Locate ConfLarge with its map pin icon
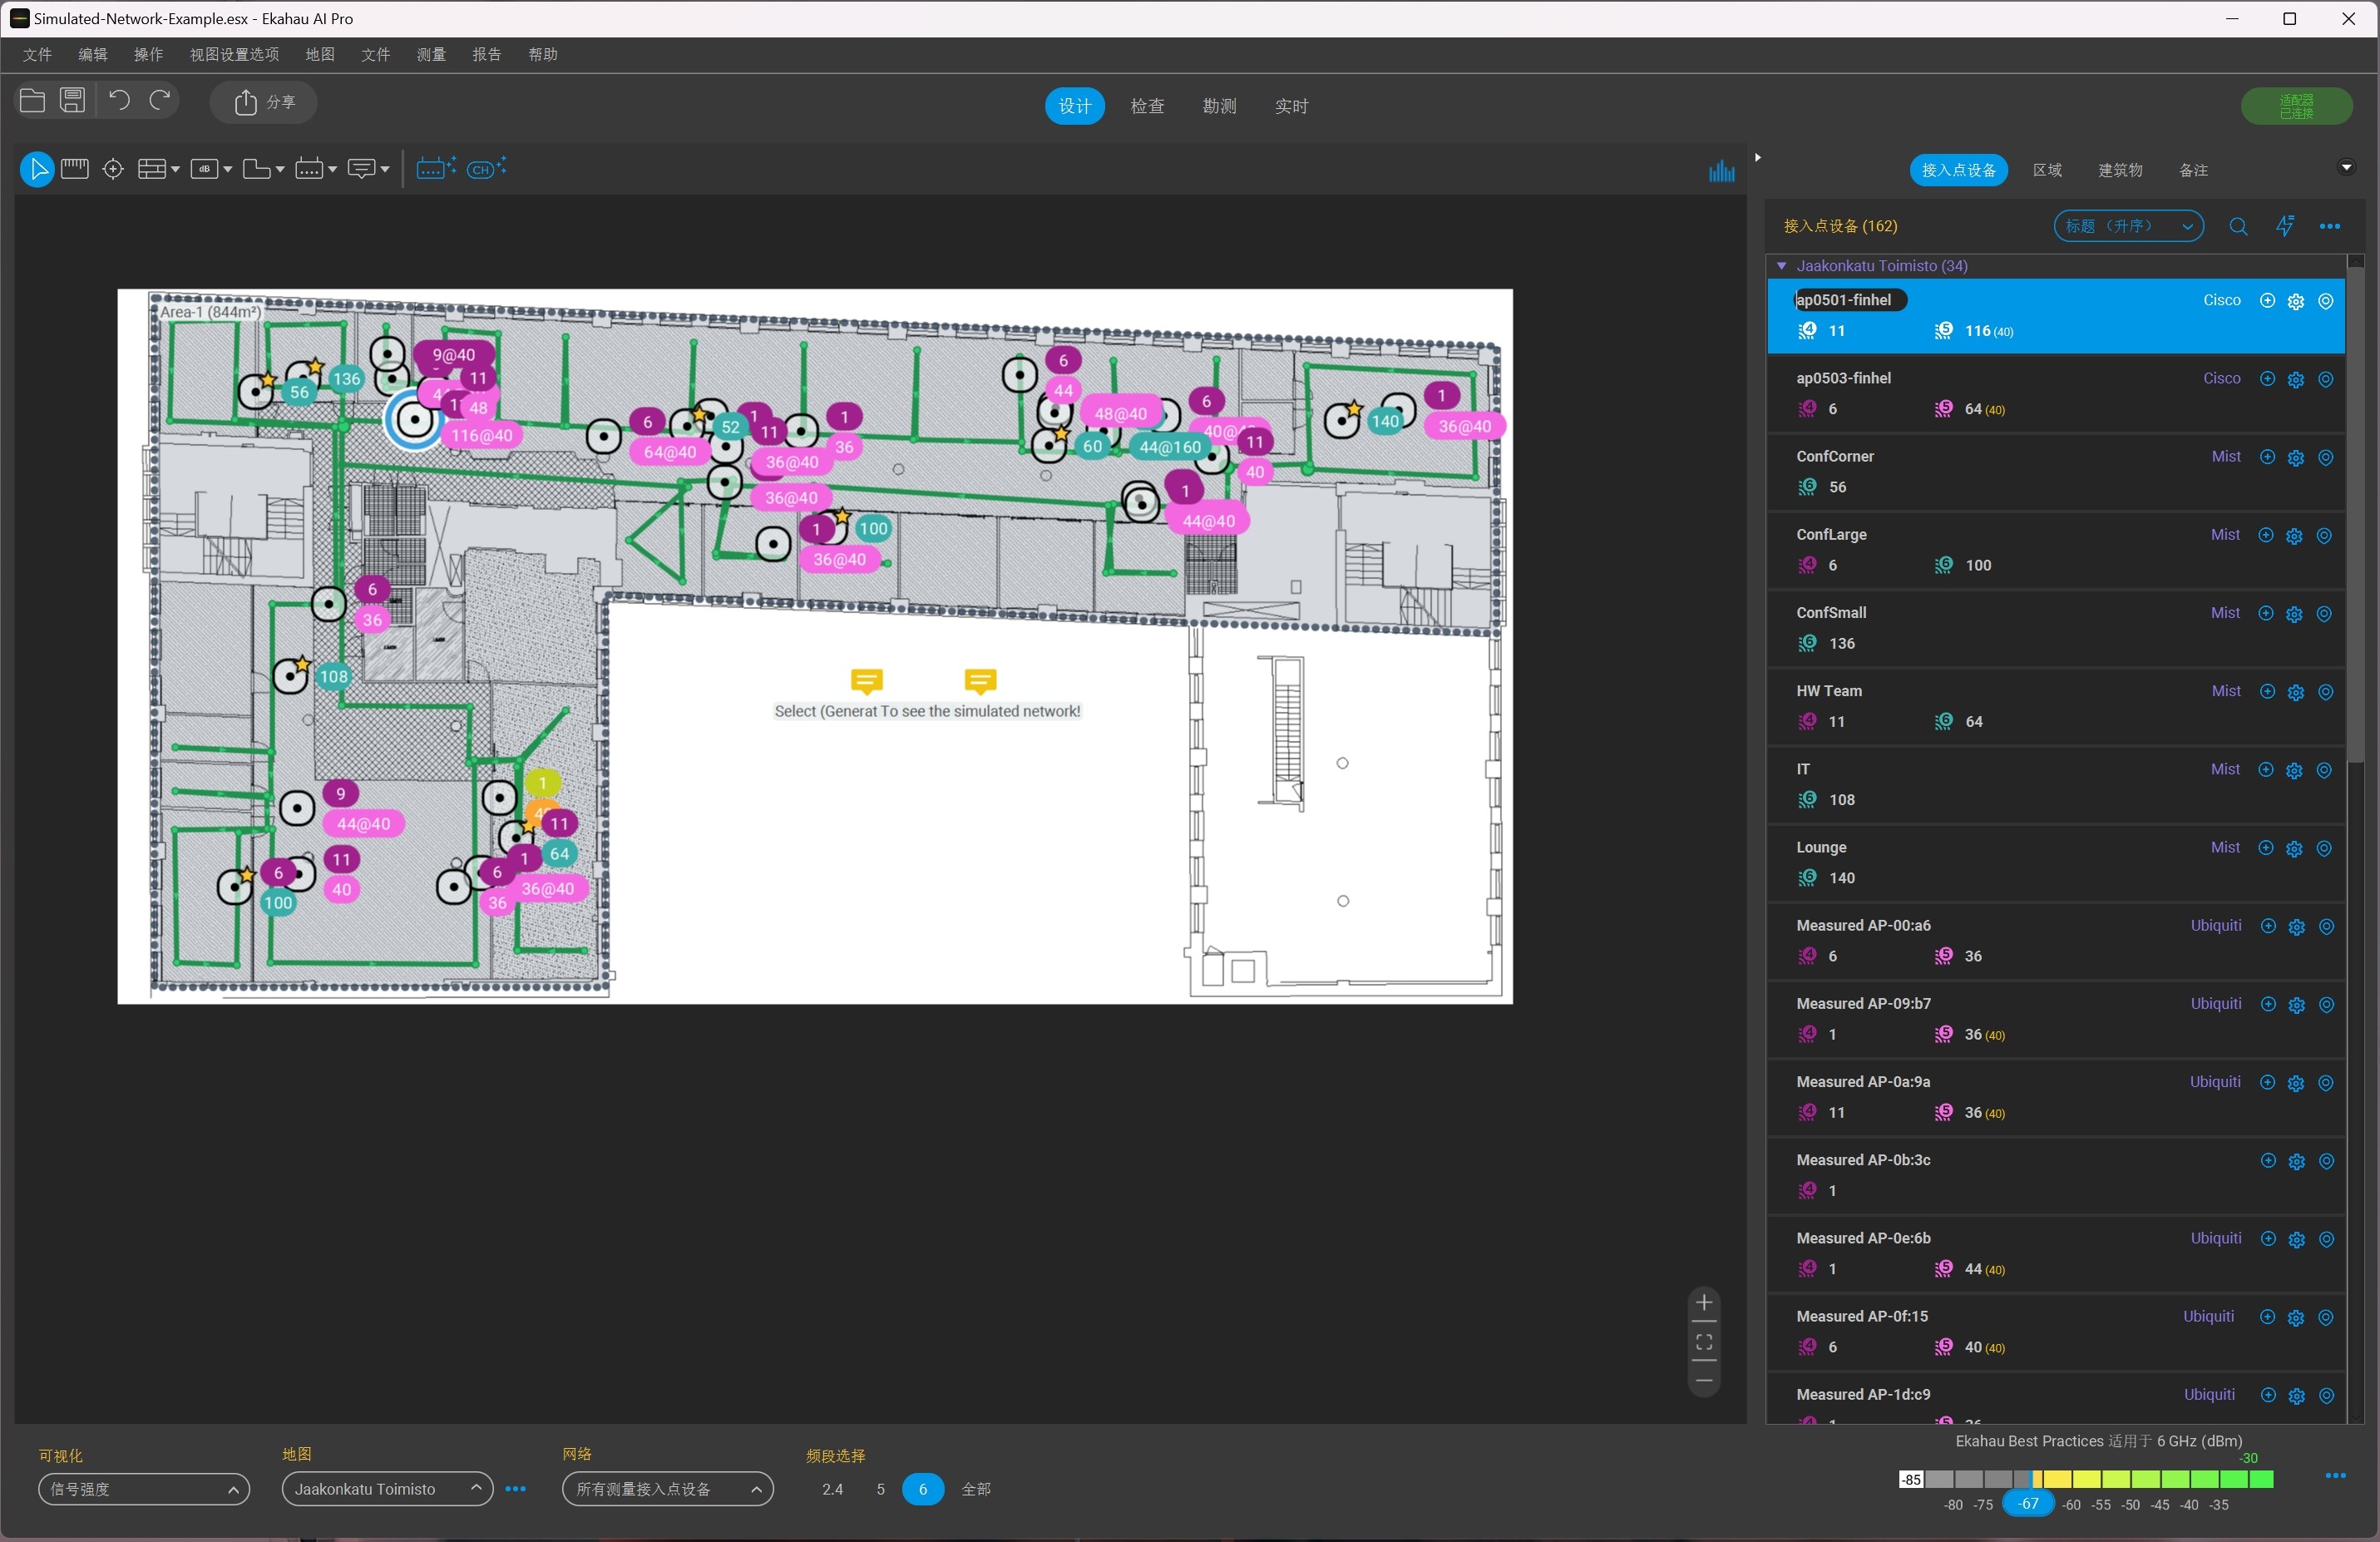 [x=2325, y=536]
